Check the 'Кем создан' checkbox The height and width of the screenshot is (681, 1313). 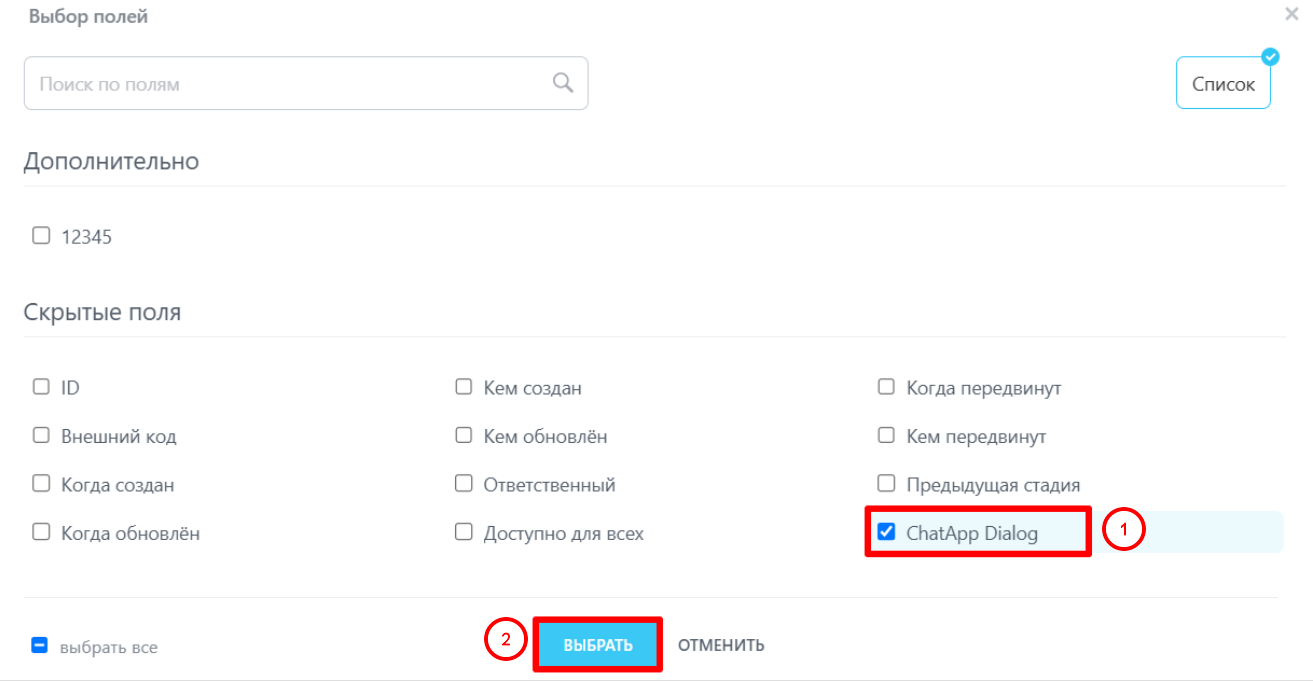point(464,386)
